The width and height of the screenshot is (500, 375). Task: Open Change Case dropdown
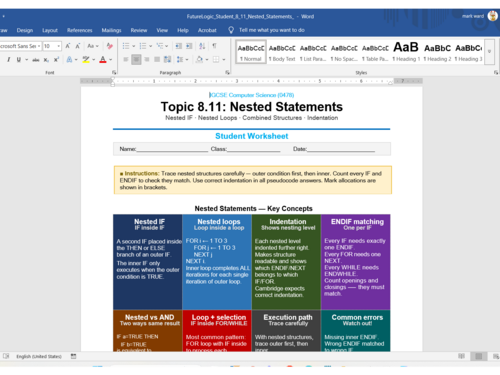93,46
